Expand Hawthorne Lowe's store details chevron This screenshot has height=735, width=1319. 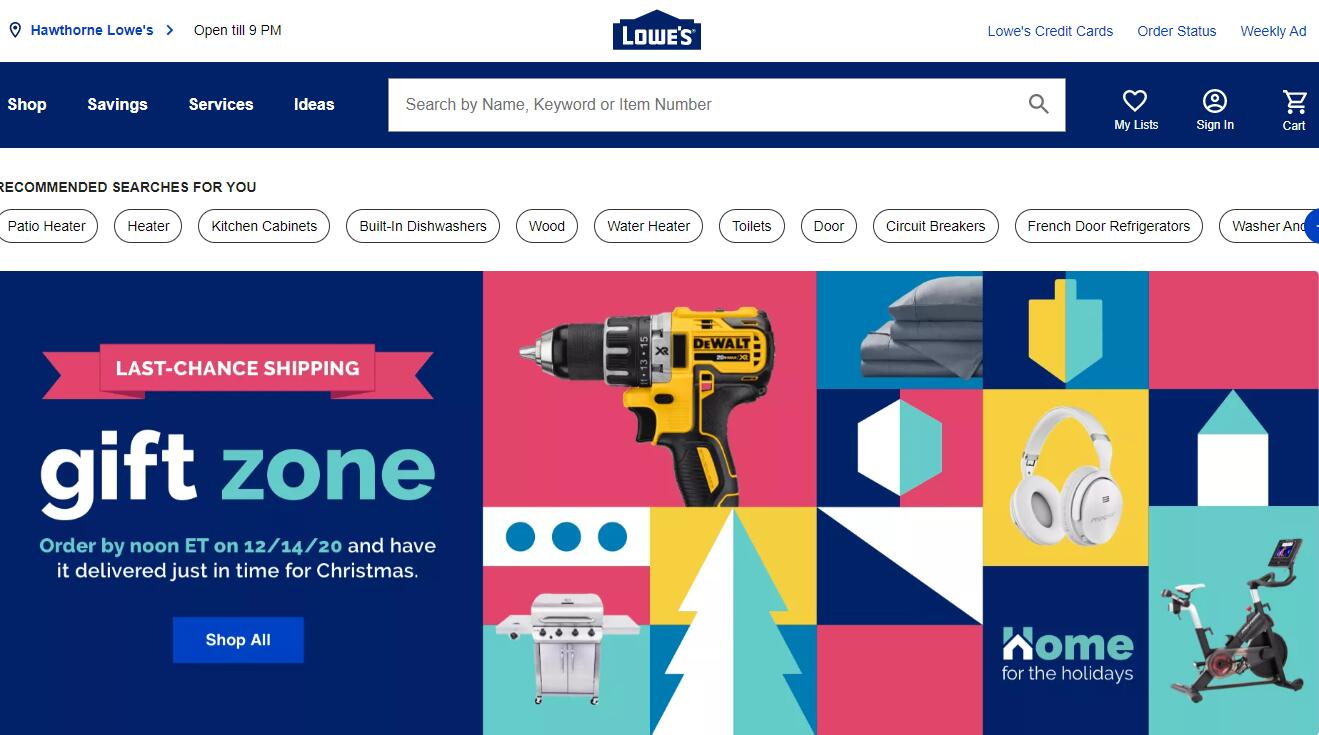tap(170, 30)
